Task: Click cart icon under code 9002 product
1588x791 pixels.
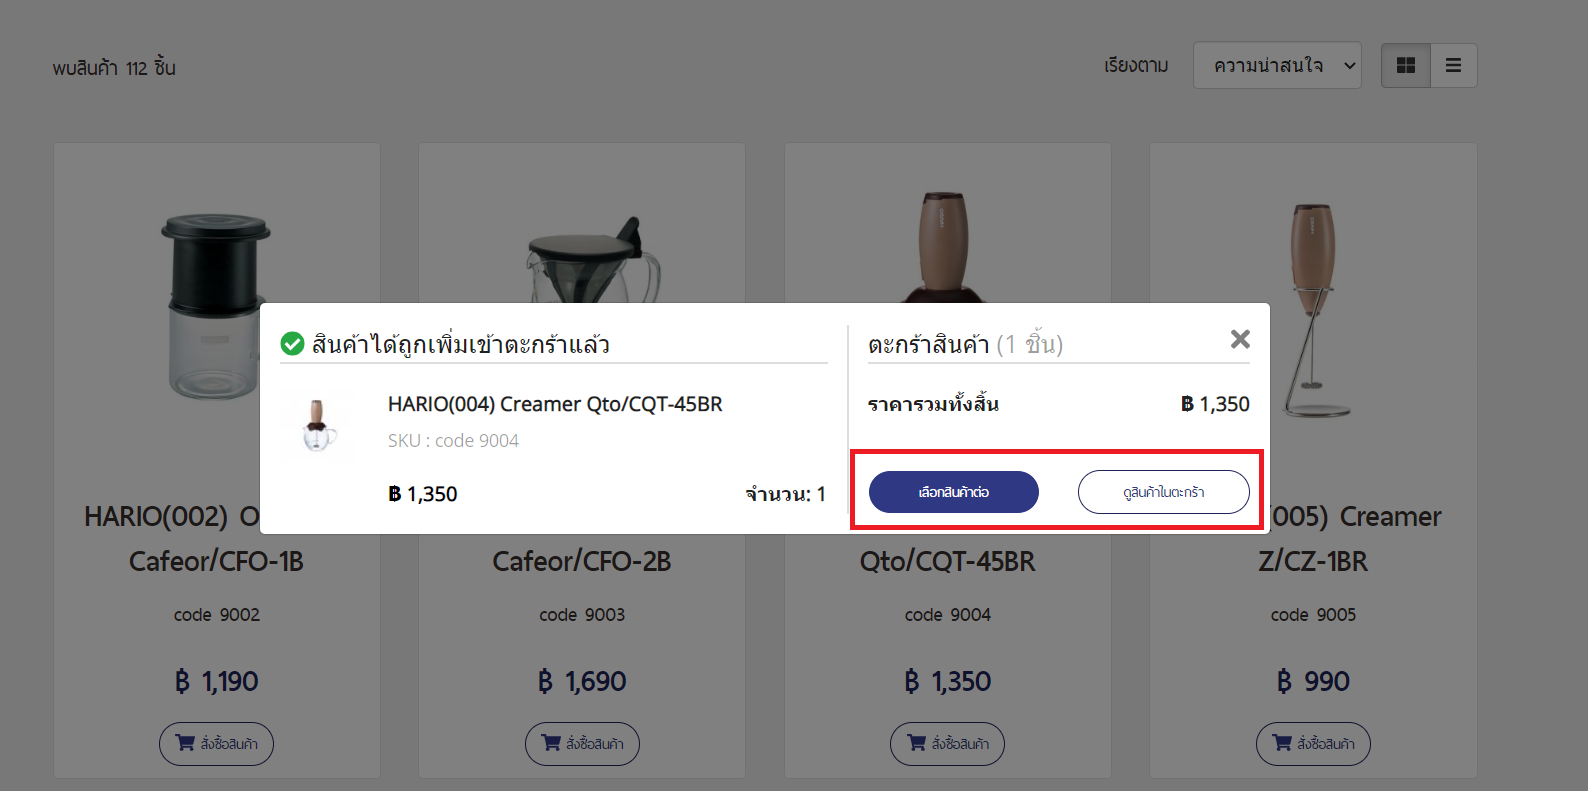Action: [186, 743]
